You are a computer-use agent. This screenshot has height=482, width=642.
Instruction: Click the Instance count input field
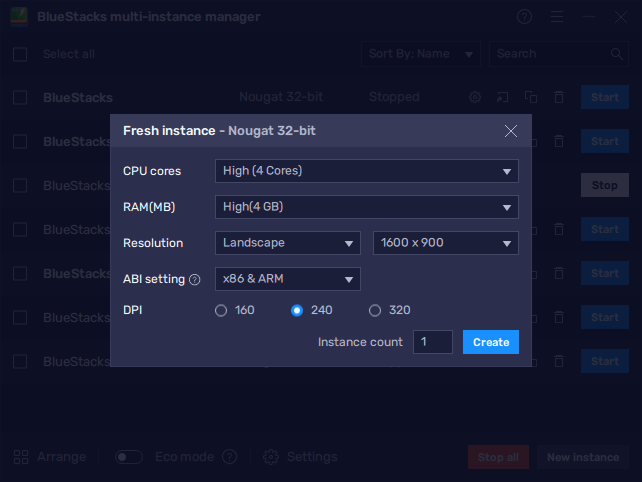[x=433, y=342]
